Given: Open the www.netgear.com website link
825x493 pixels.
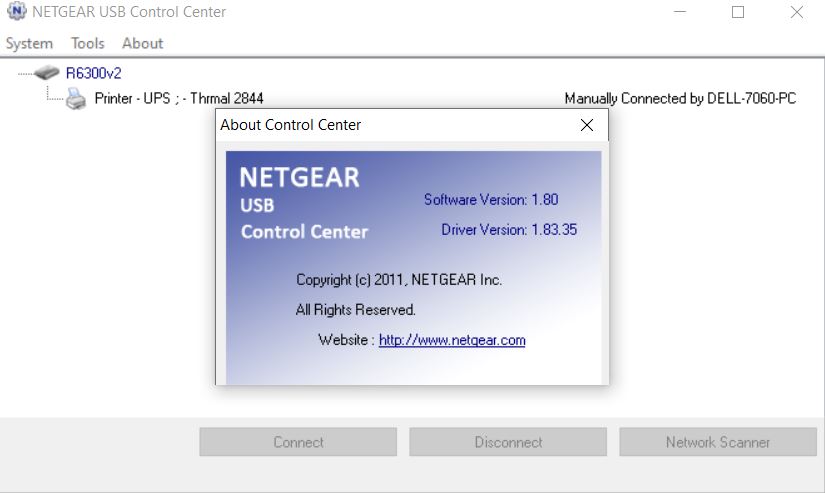Looking at the screenshot, I should coord(452,340).
